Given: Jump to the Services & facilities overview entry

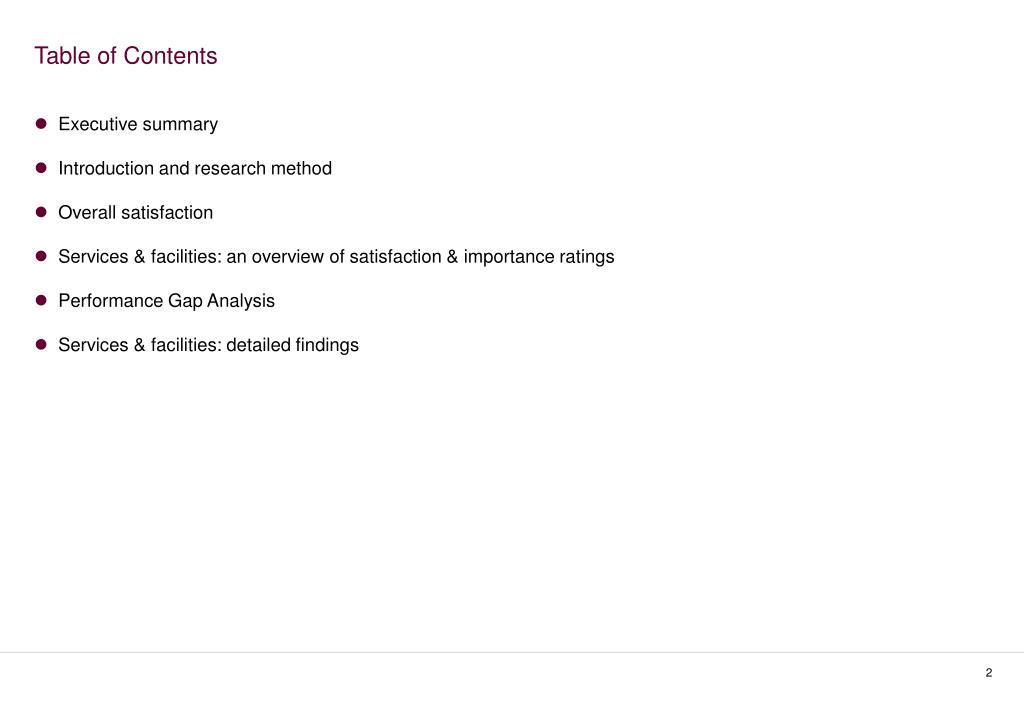Looking at the screenshot, I should pos(336,257).
